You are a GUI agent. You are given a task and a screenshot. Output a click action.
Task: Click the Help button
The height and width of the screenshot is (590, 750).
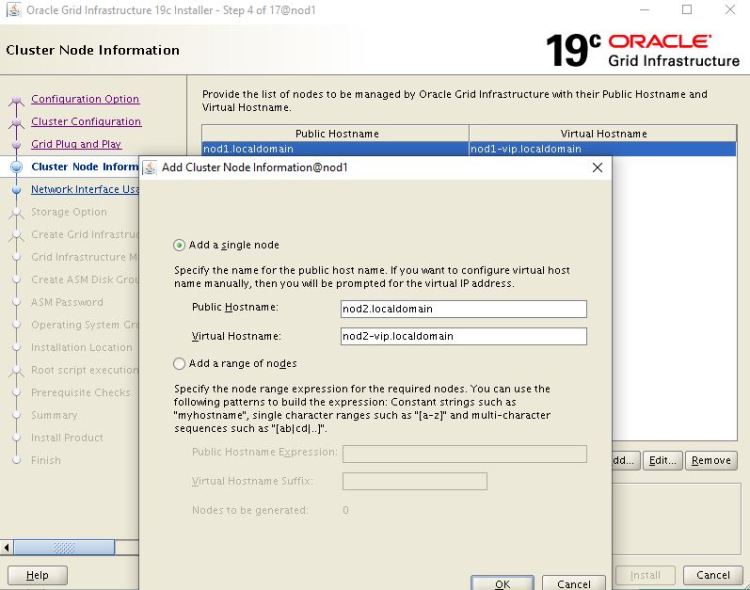[37, 575]
